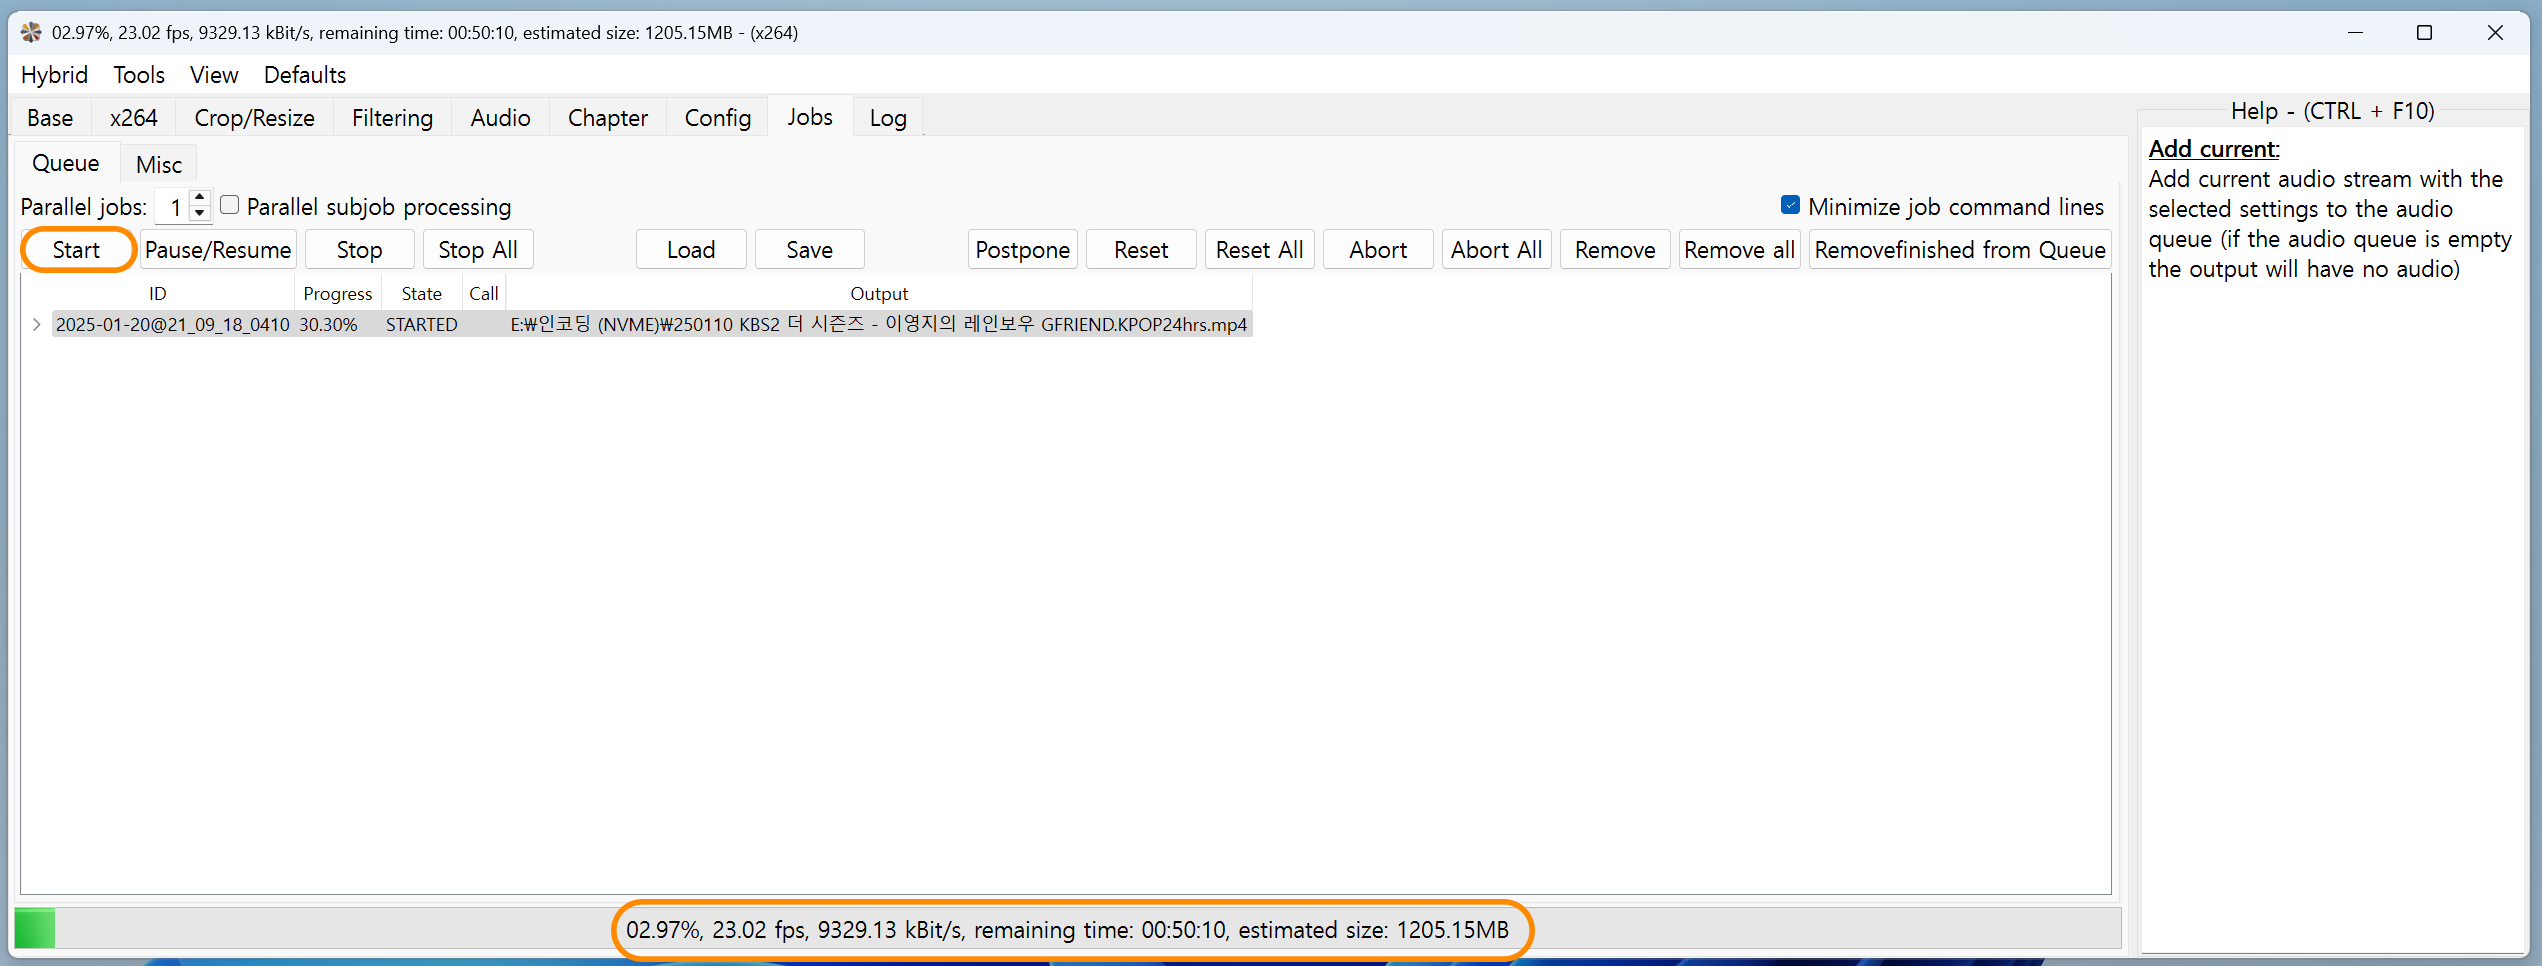This screenshot has width=2542, height=966.
Task: Click the Add current help heading
Action: click(x=2213, y=149)
